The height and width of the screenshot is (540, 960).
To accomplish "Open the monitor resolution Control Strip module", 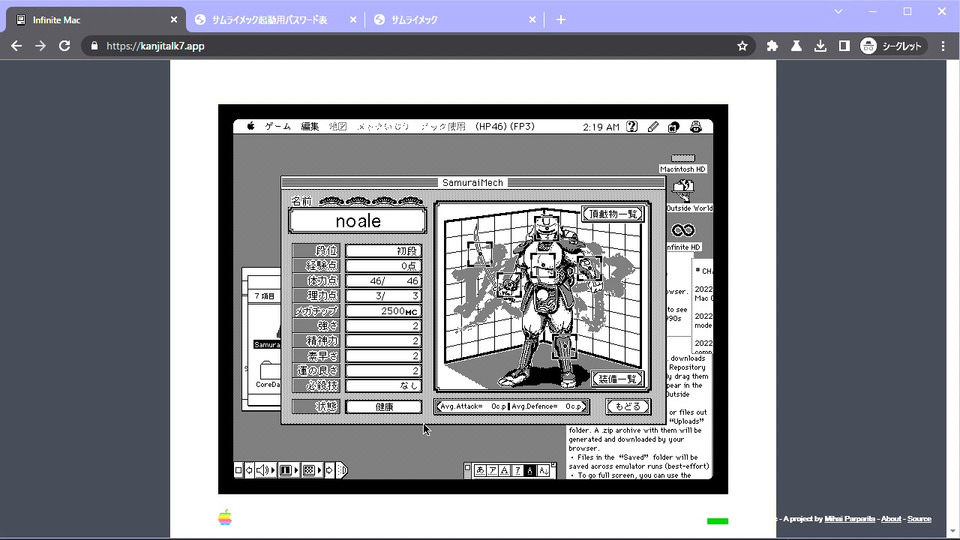I will (312, 470).
